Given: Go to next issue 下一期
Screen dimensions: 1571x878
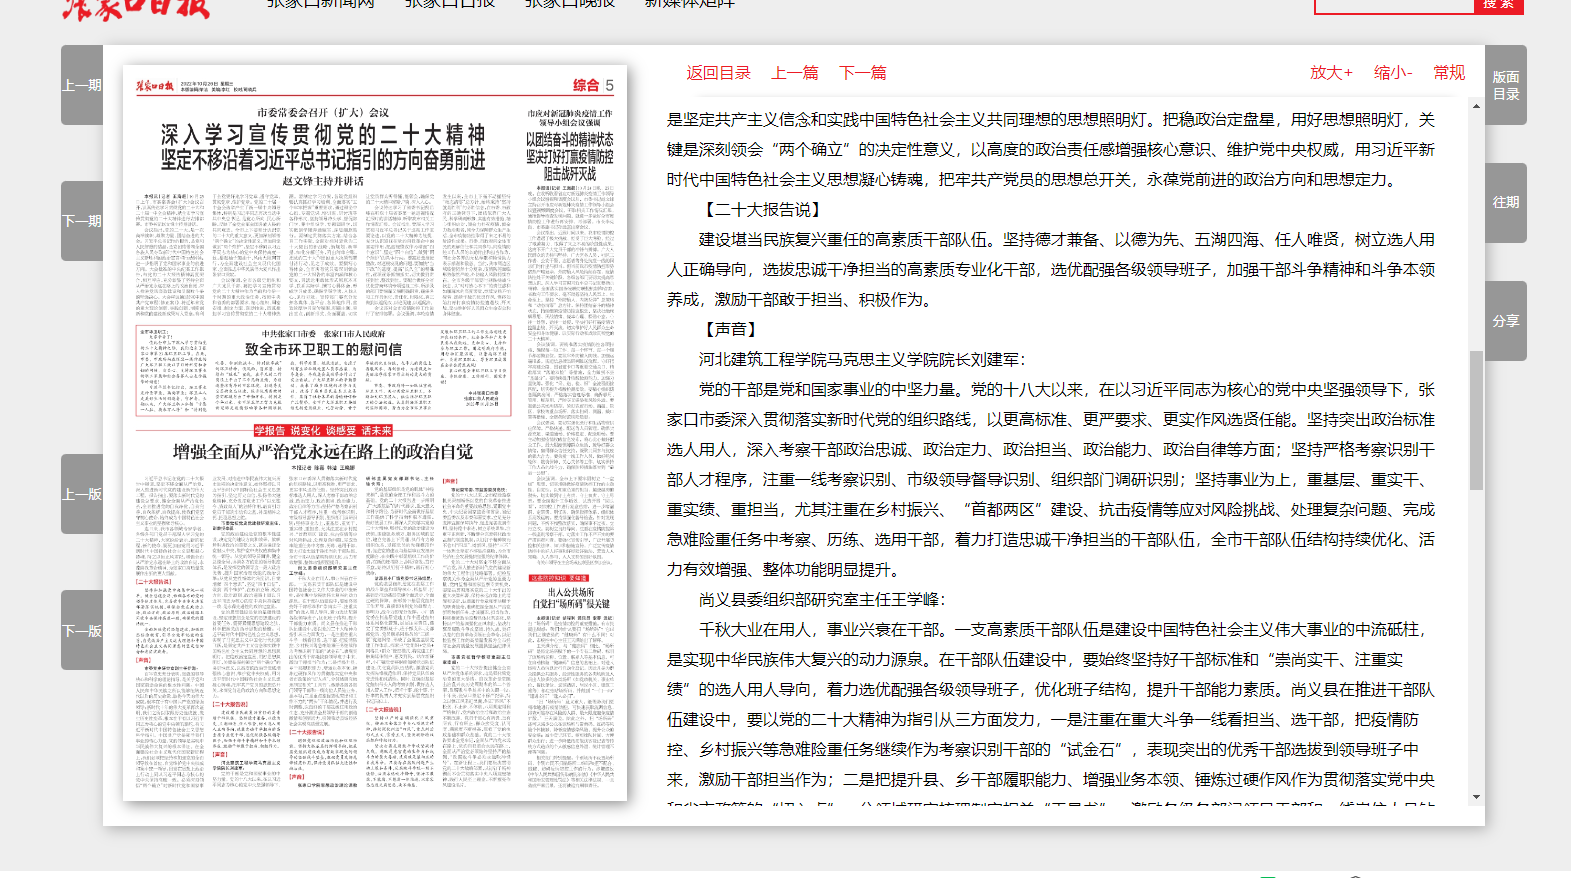Looking at the screenshot, I should click(82, 221).
